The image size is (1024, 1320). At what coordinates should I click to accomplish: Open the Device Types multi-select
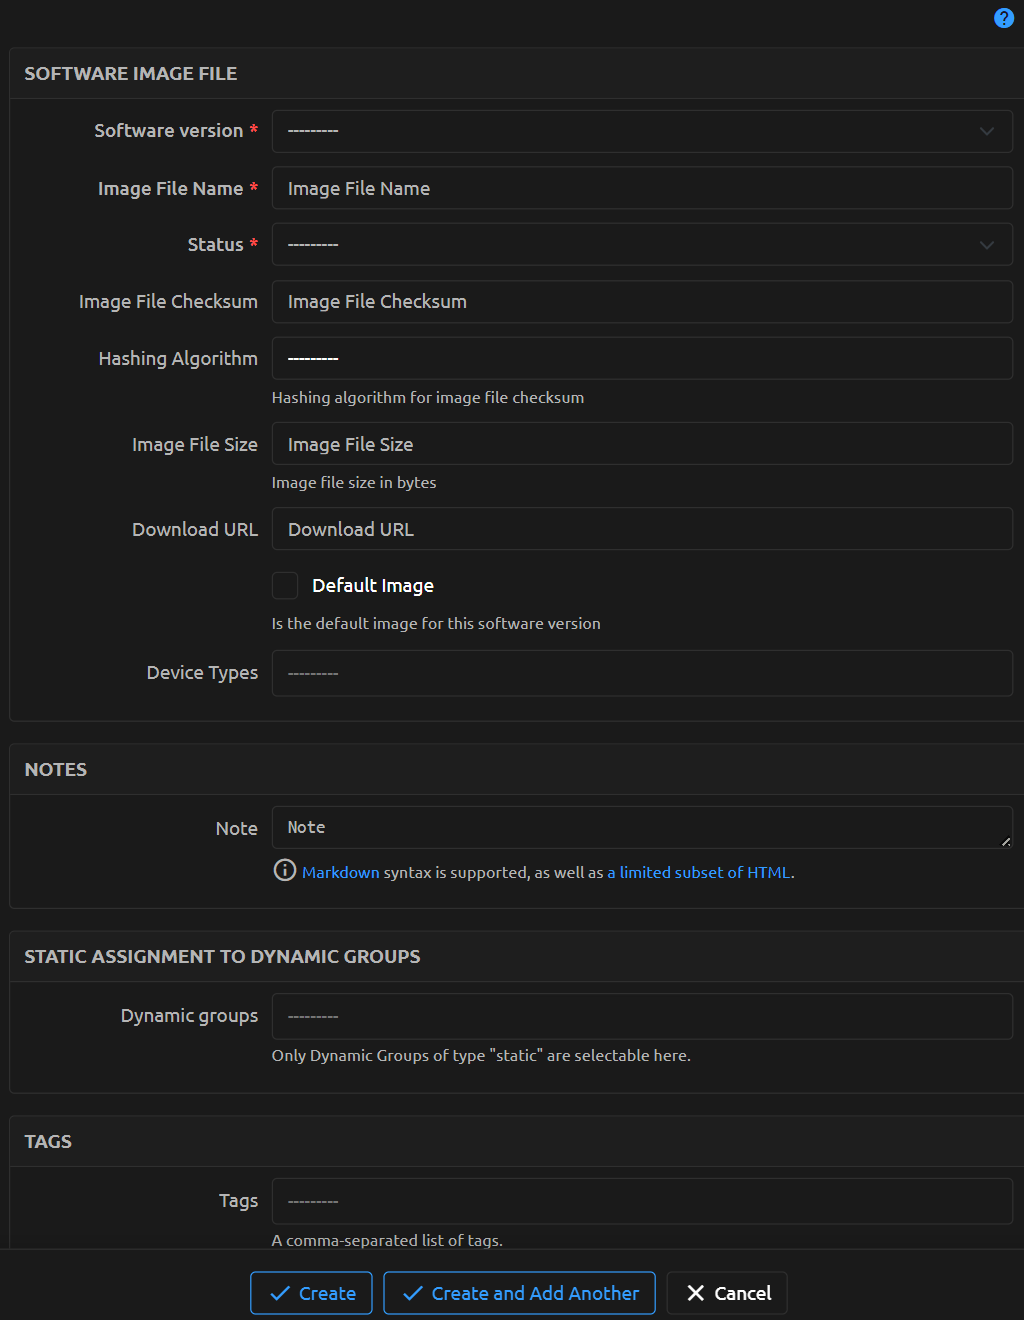pos(642,673)
